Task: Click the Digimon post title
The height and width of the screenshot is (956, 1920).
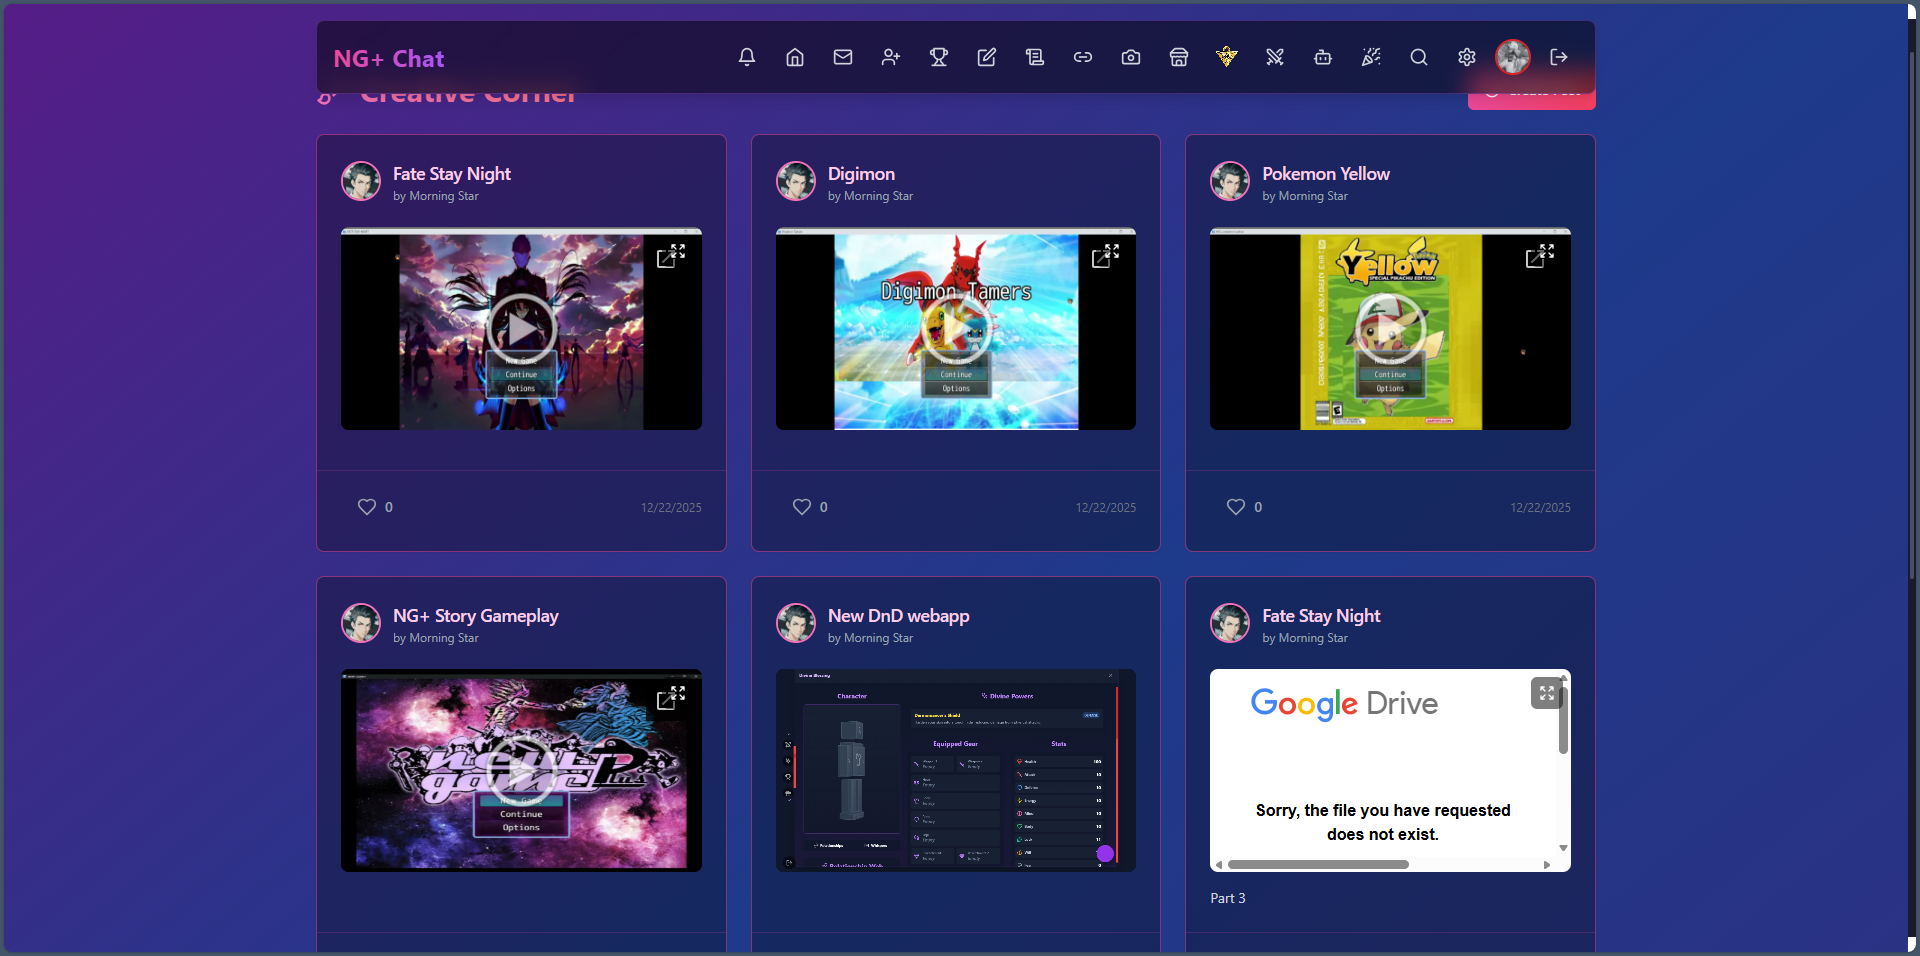Action: coord(861,174)
